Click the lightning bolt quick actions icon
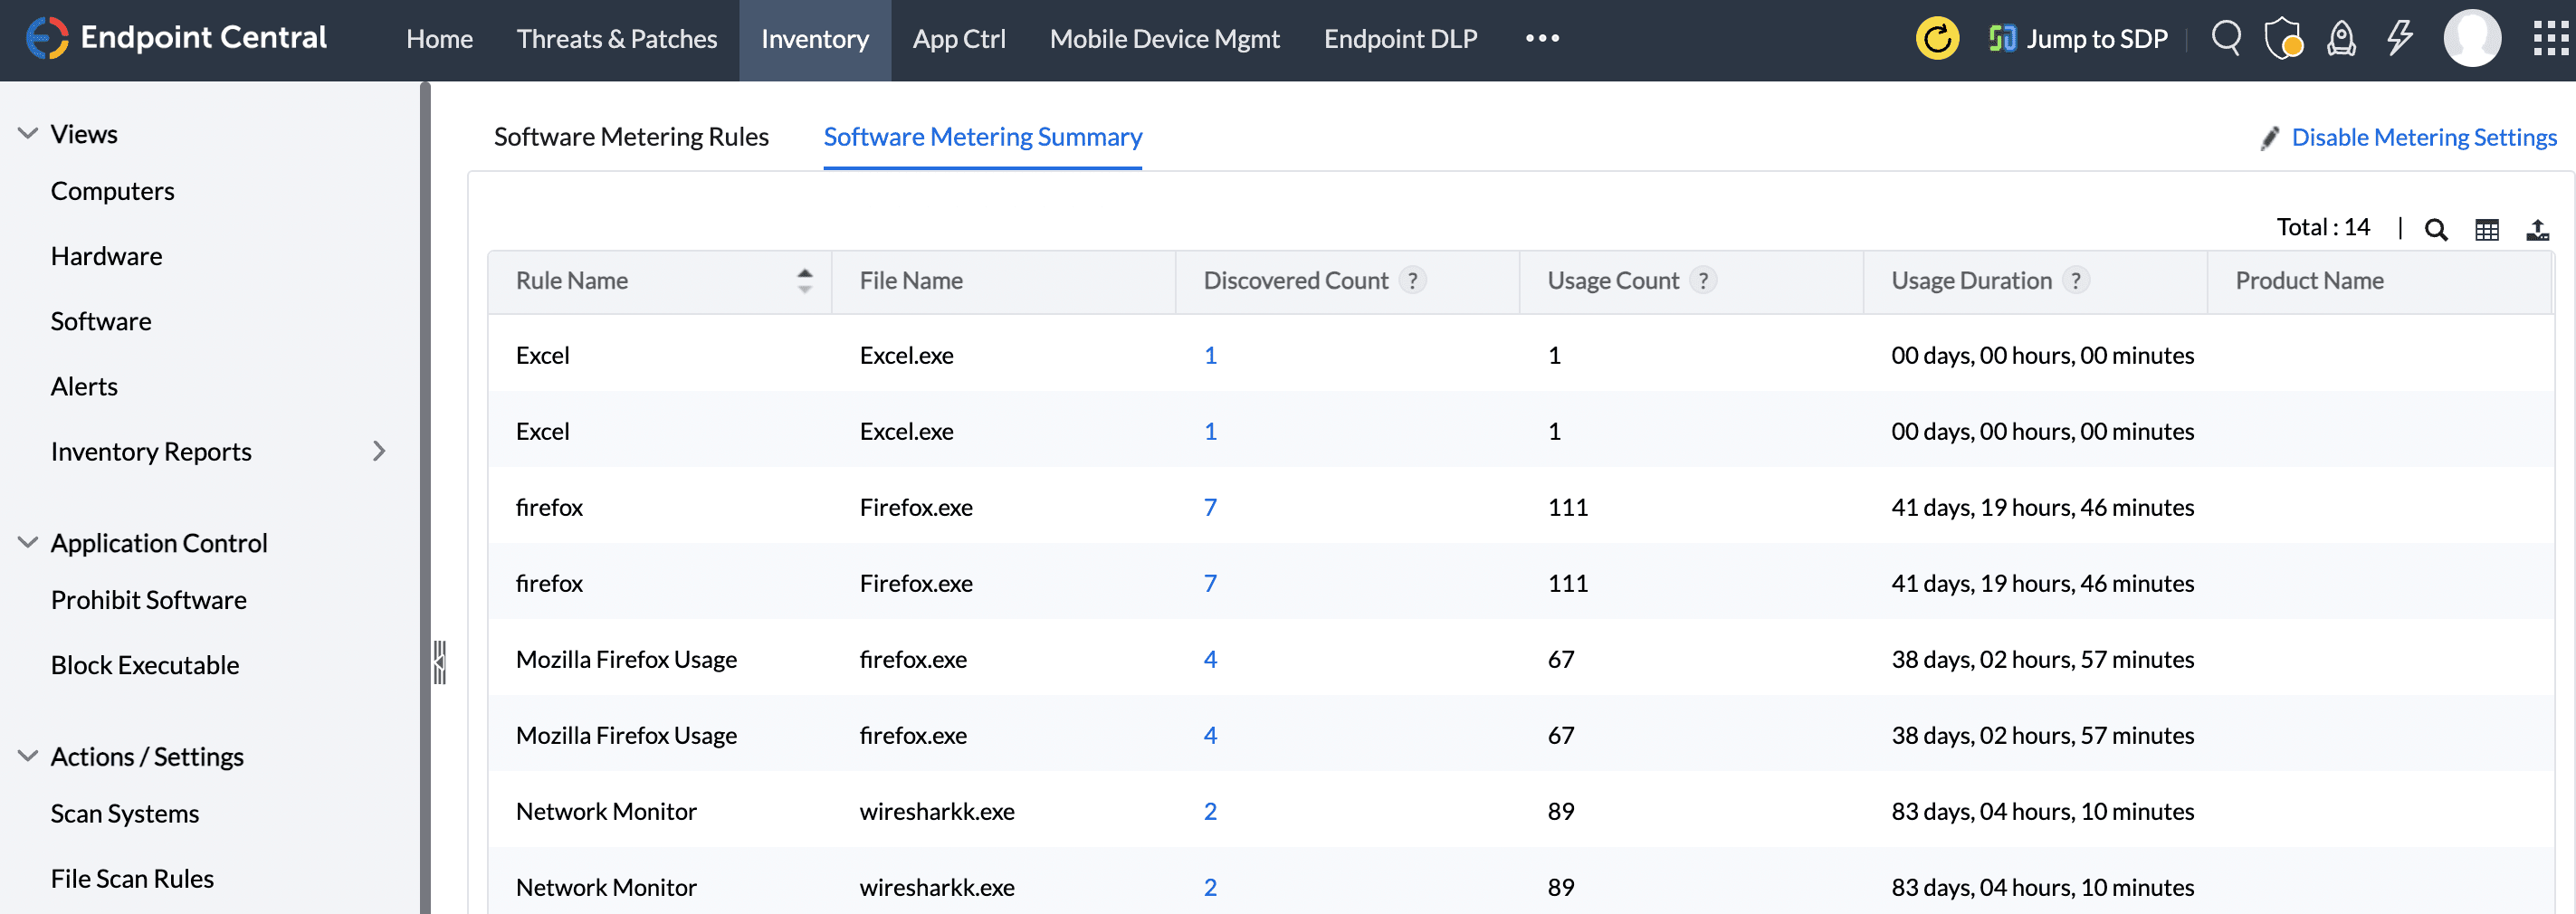The height and width of the screenshot is (914, 2576). click(x=2399, y=39)
